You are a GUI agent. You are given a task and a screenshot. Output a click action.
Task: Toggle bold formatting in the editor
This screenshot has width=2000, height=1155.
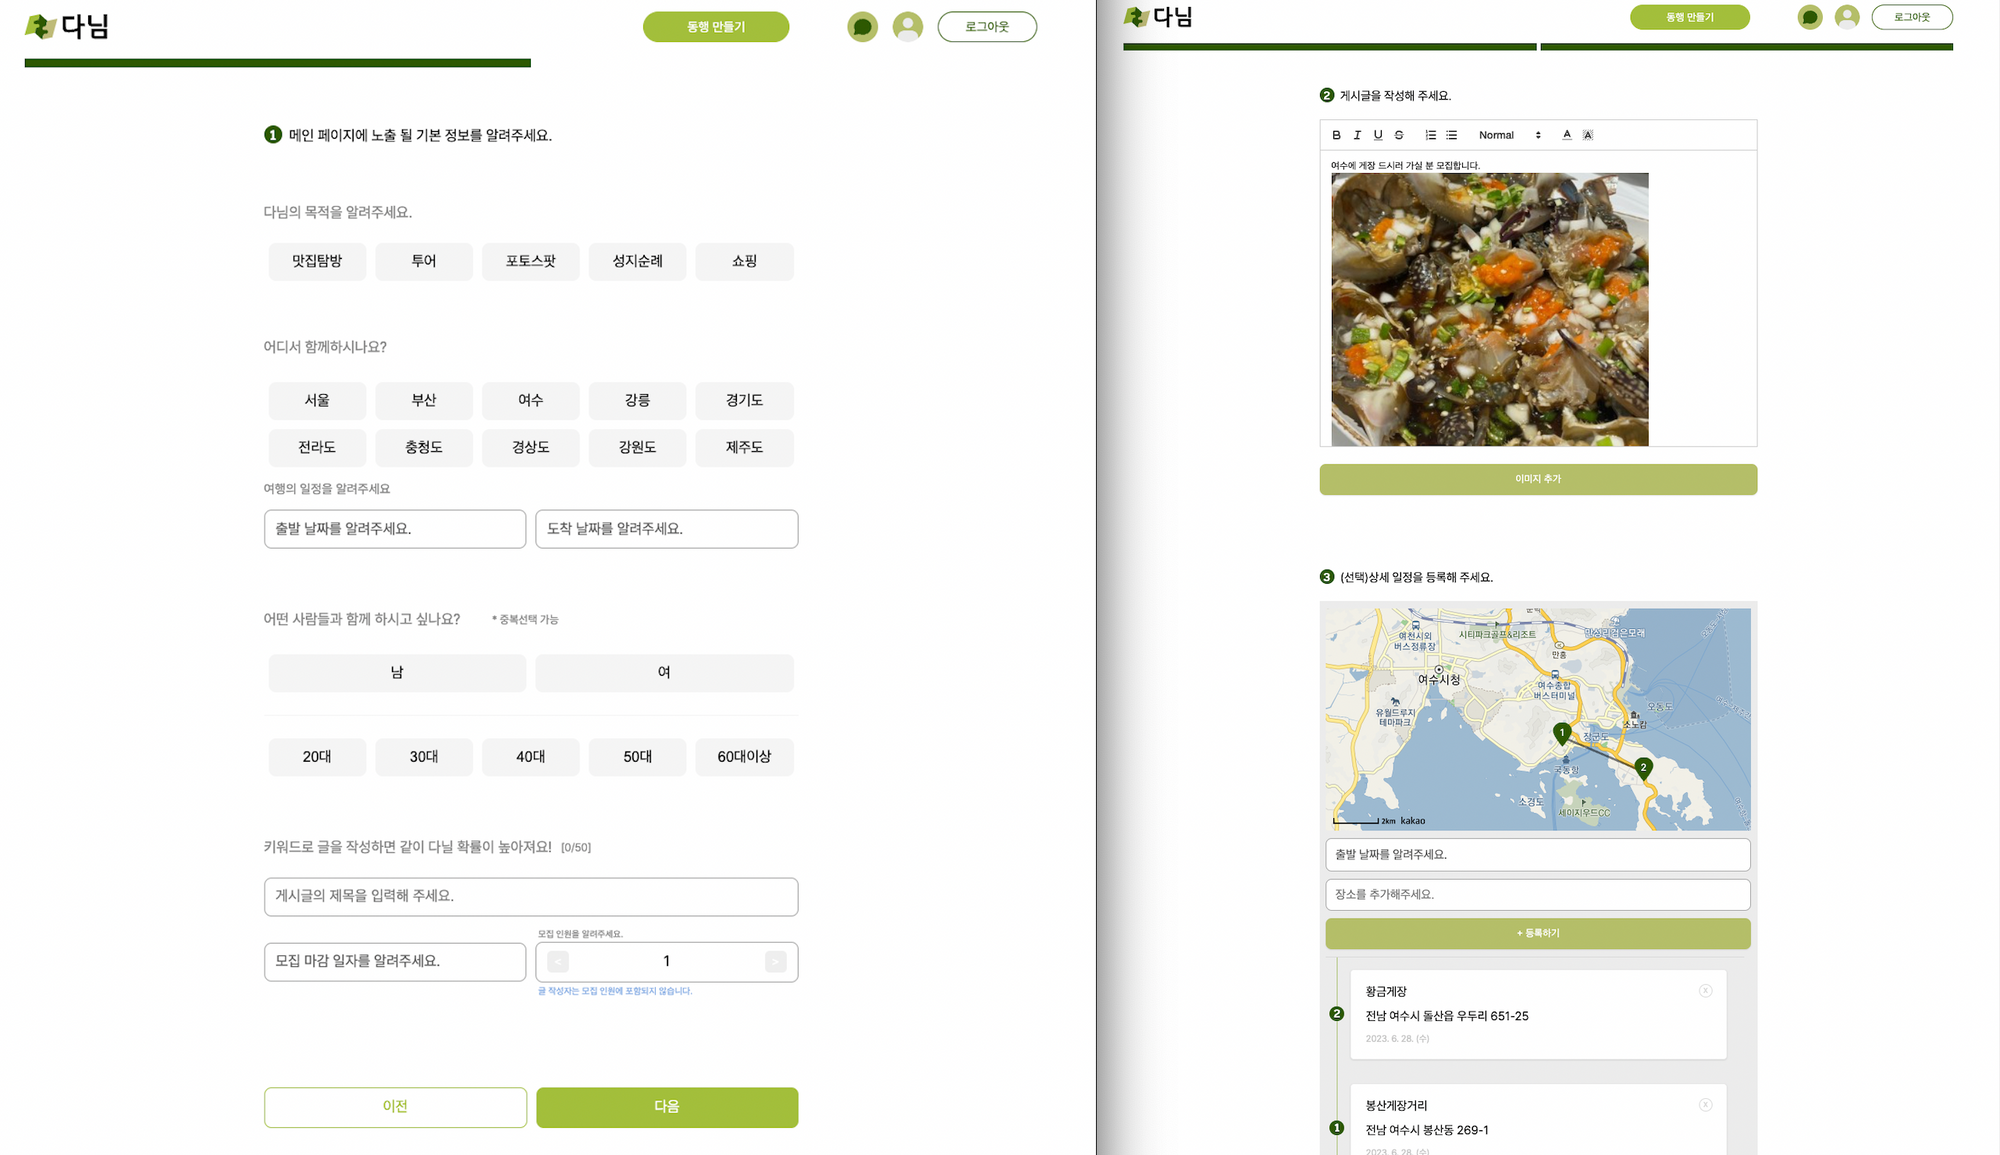[1336, 135]
